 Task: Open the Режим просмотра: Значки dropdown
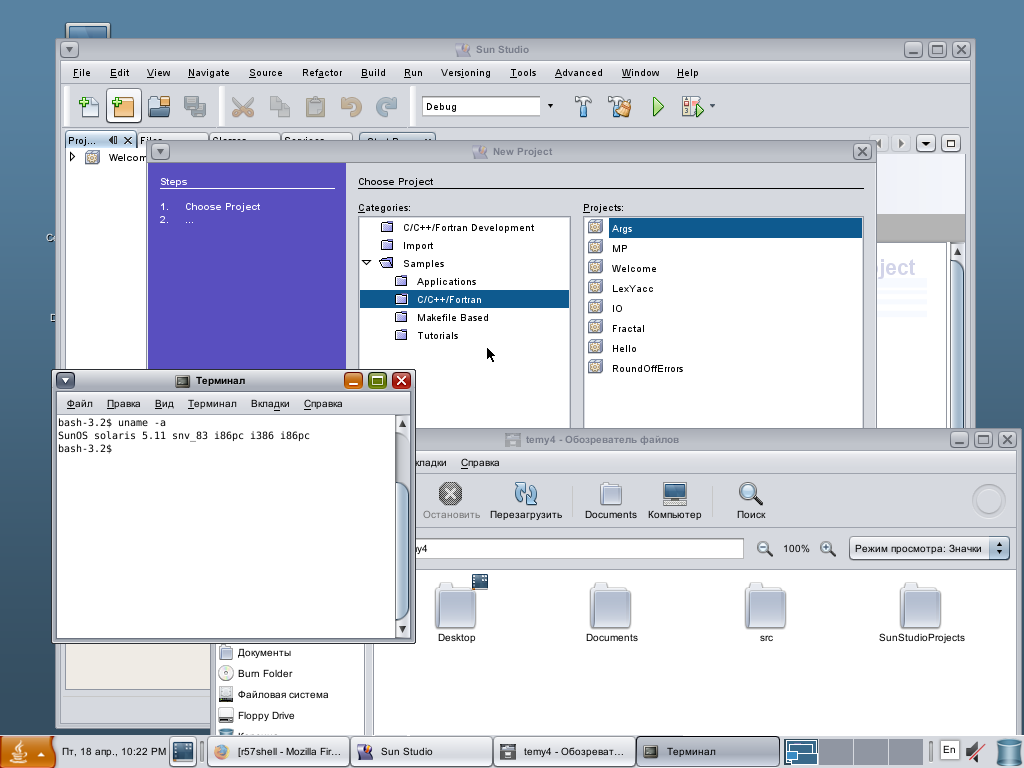[x=929, y=549]
